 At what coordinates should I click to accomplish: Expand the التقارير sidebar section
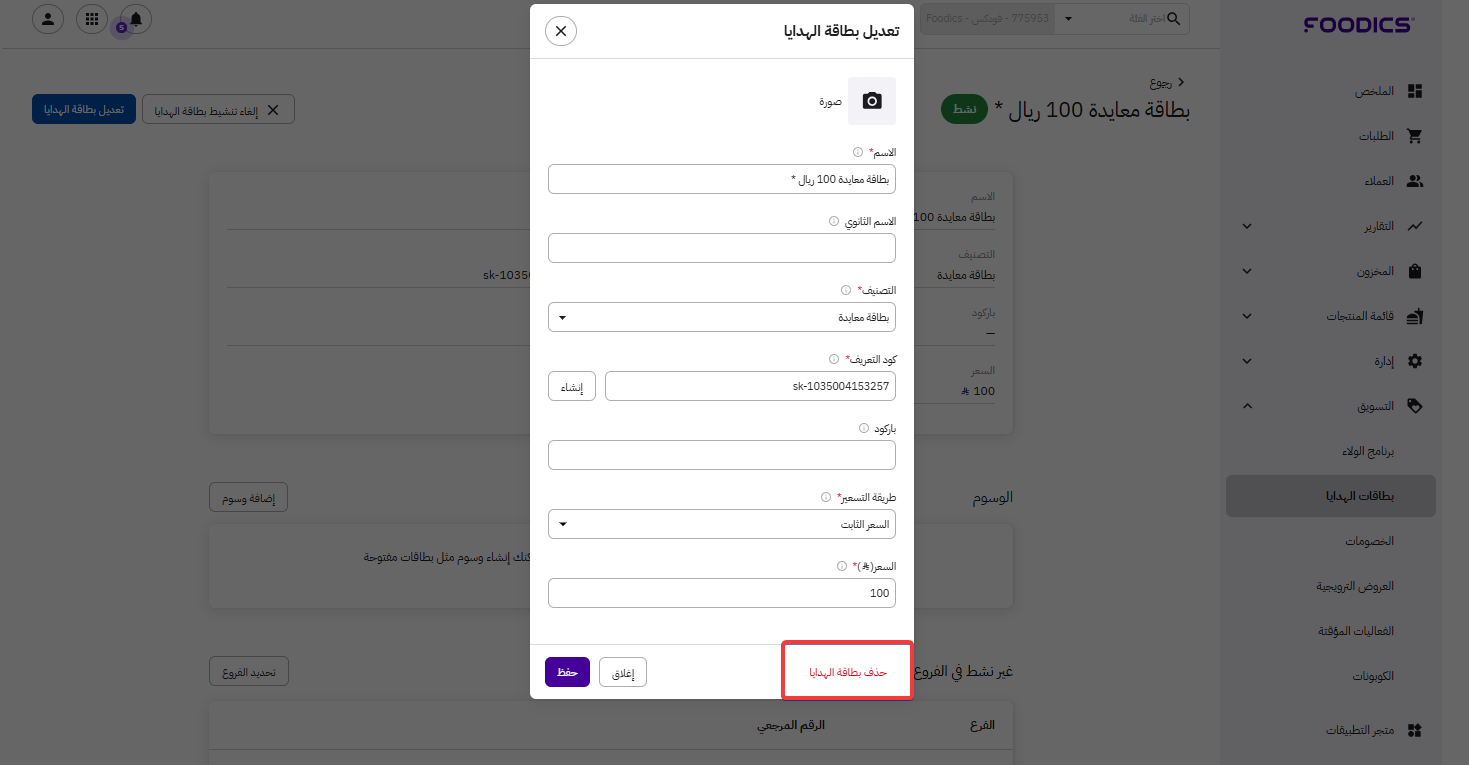1247,226
